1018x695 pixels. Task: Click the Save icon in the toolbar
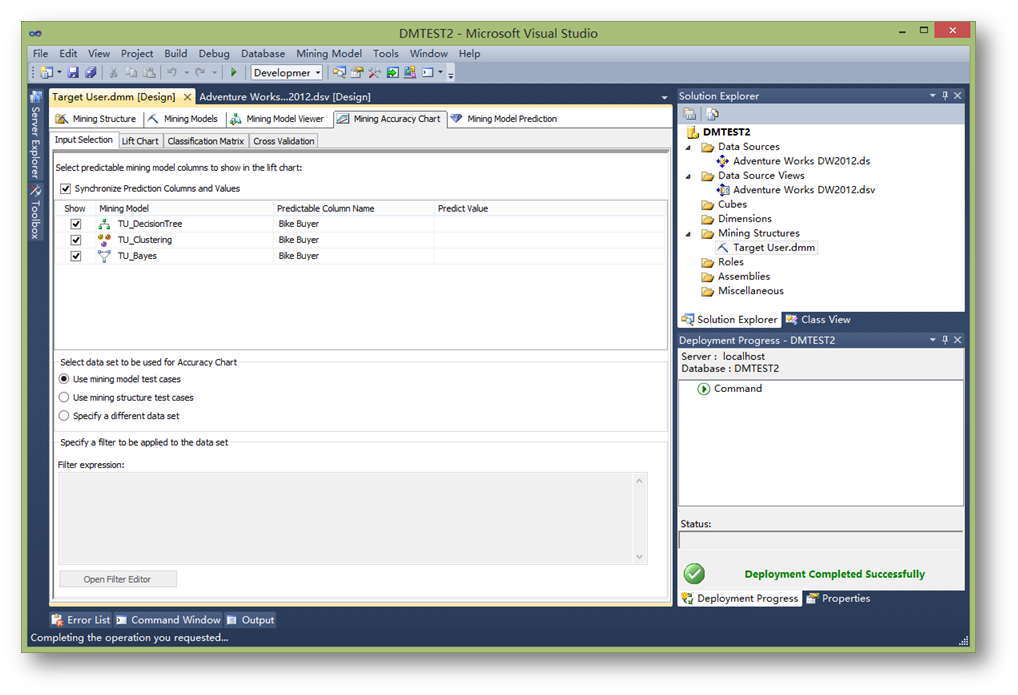[x=74, y=73]
